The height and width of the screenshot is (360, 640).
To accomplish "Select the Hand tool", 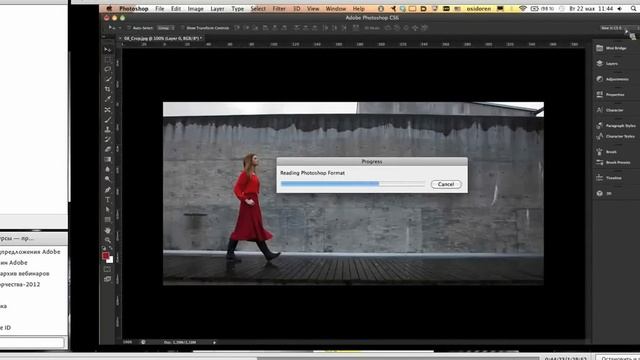I will [108, 231].
